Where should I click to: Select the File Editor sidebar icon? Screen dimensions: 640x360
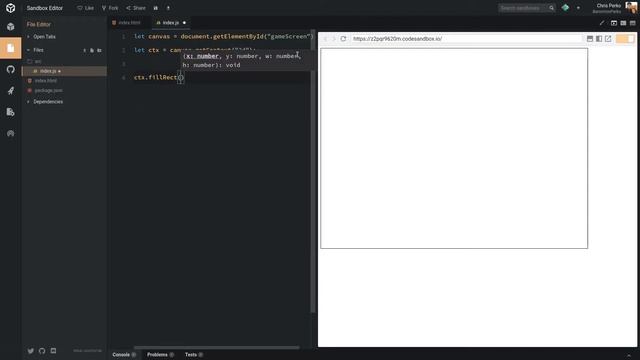[11, 48]
